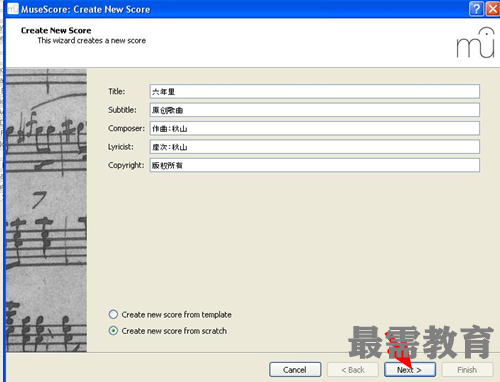Click the sheet music sidebar image
This screenshot has height=382, width=500.
pos(46,210)
